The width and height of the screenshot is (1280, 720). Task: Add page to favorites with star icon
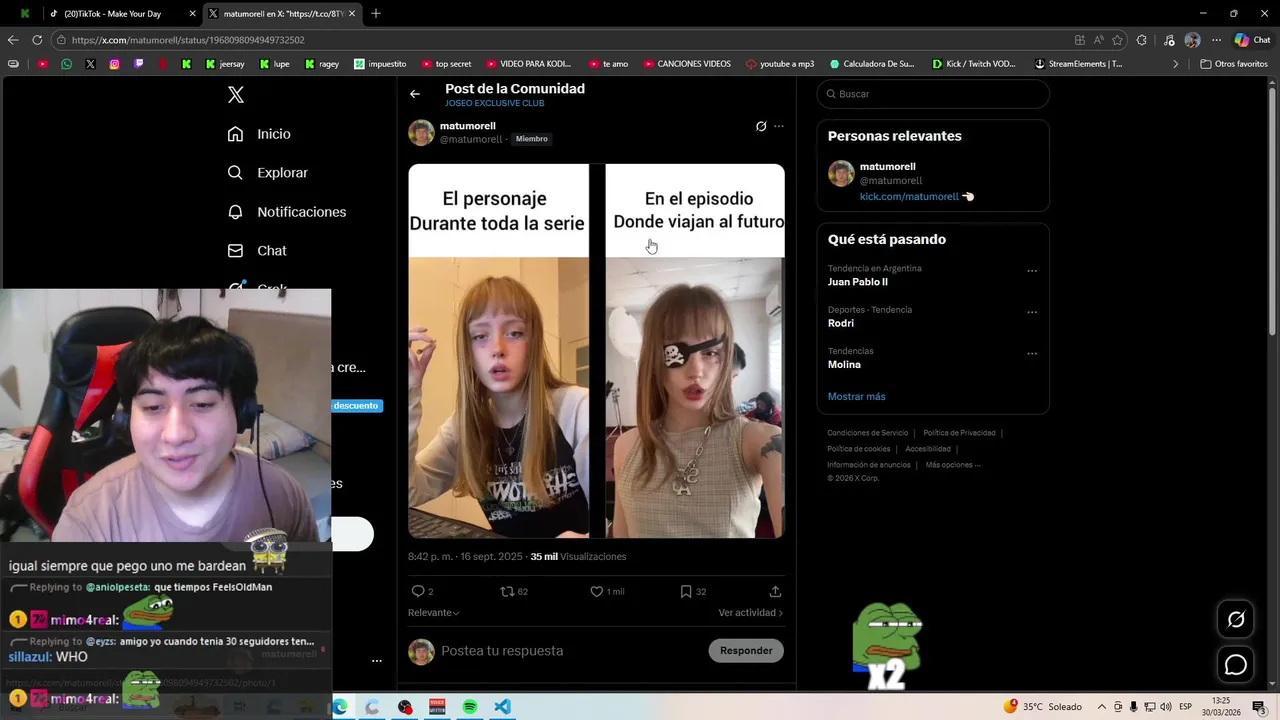1117,40
